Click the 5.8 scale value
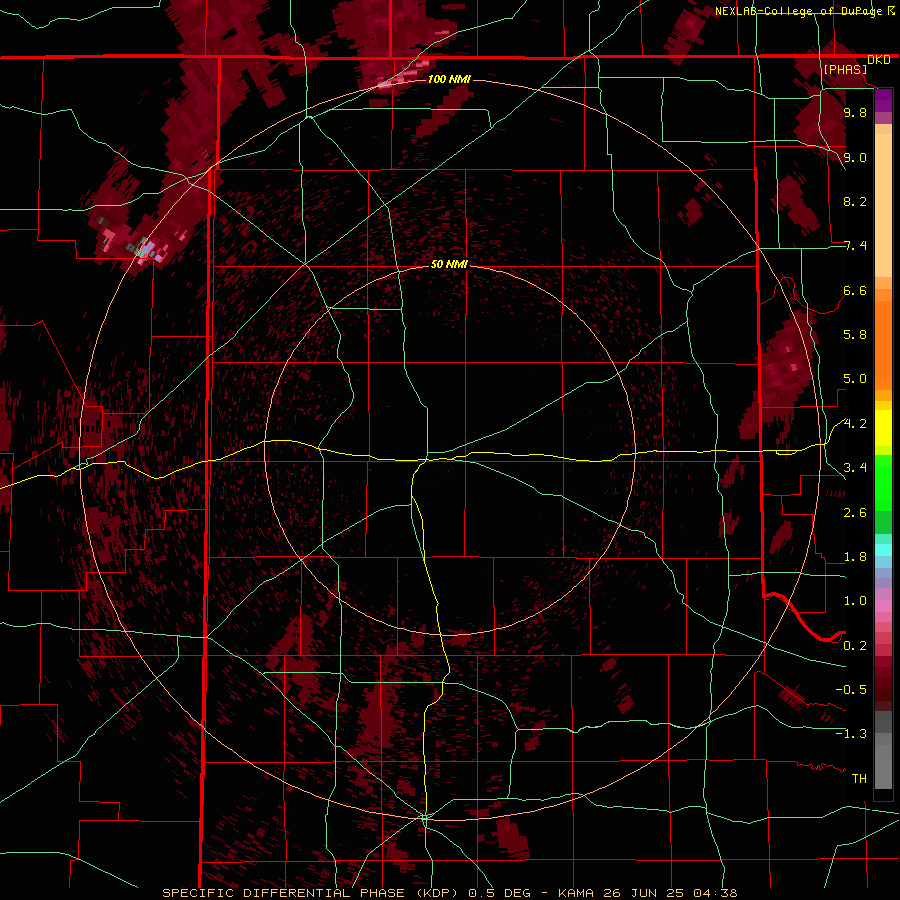This screenshot has width=900, height=900. coord(855,335)
